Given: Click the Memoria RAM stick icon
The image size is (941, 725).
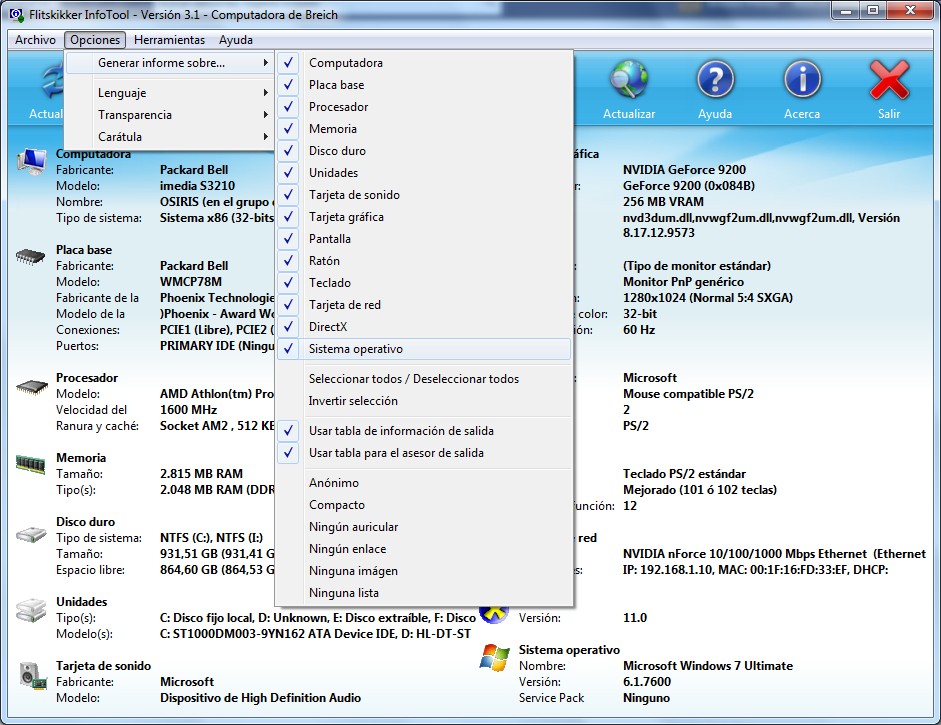Looking at the screenshot, I should click(x=31, y=464).
